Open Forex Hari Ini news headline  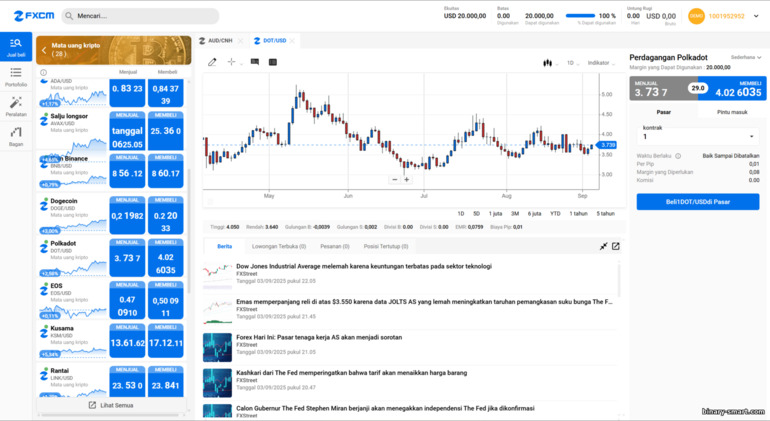(x=319, y=337)
